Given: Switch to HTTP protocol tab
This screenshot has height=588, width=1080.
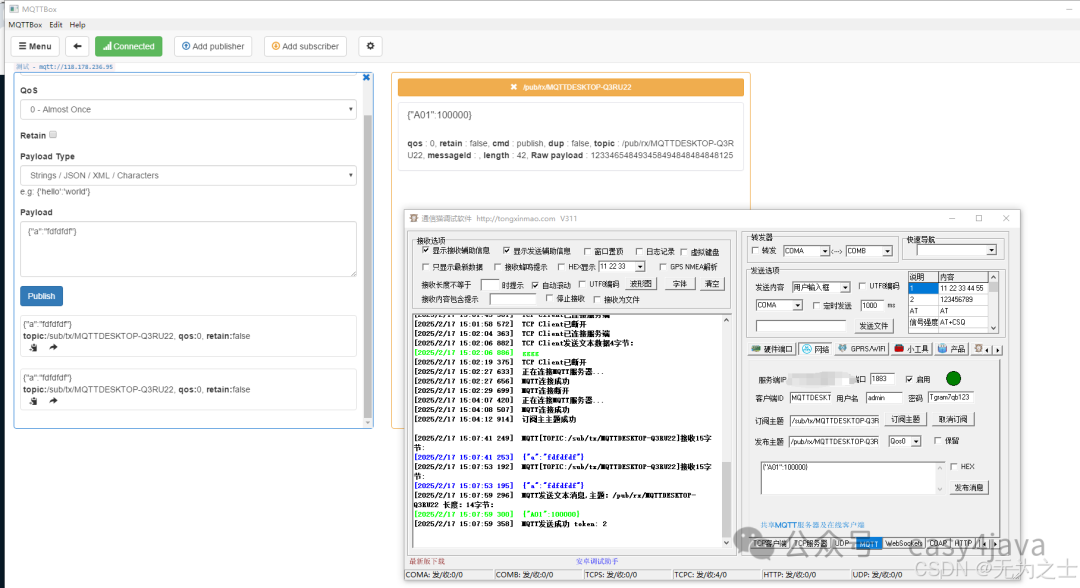Looking at the screenshot, I should [963, 543].
